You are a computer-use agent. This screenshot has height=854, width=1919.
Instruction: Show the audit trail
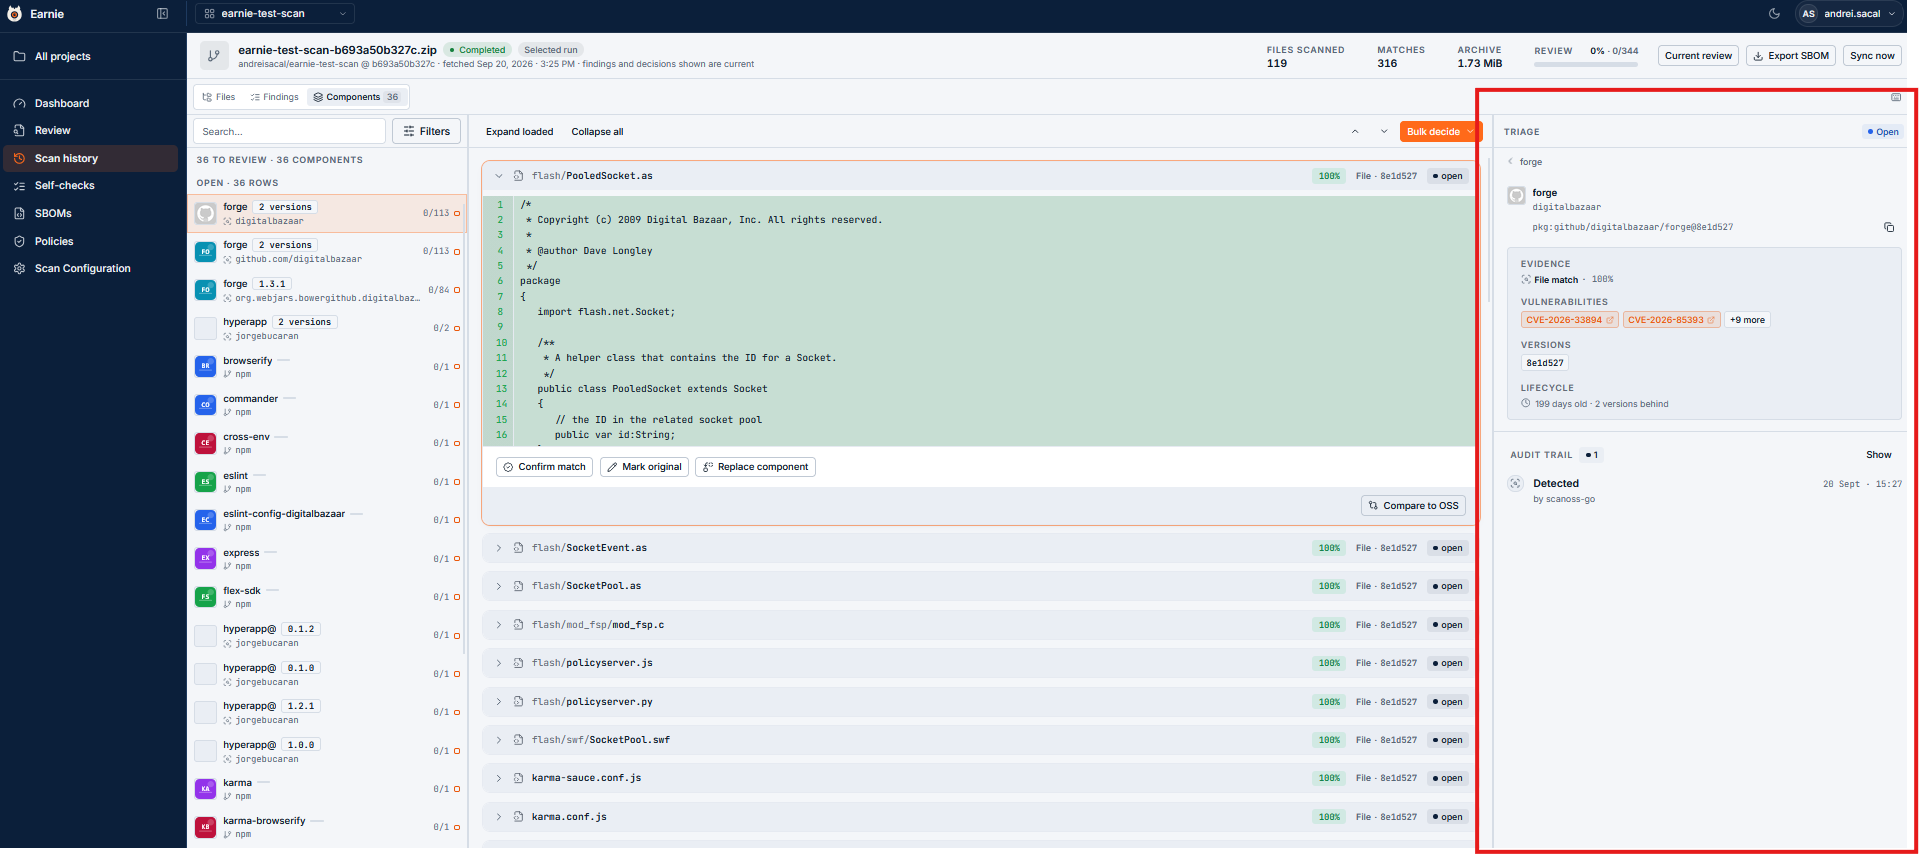[x=1878, y=455]
